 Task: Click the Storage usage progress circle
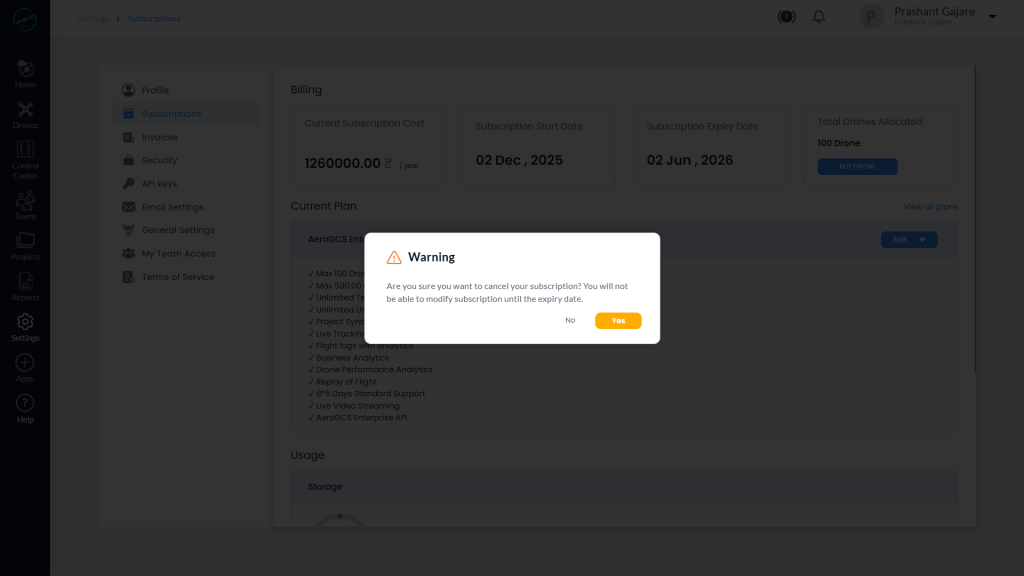click(340, 520)
